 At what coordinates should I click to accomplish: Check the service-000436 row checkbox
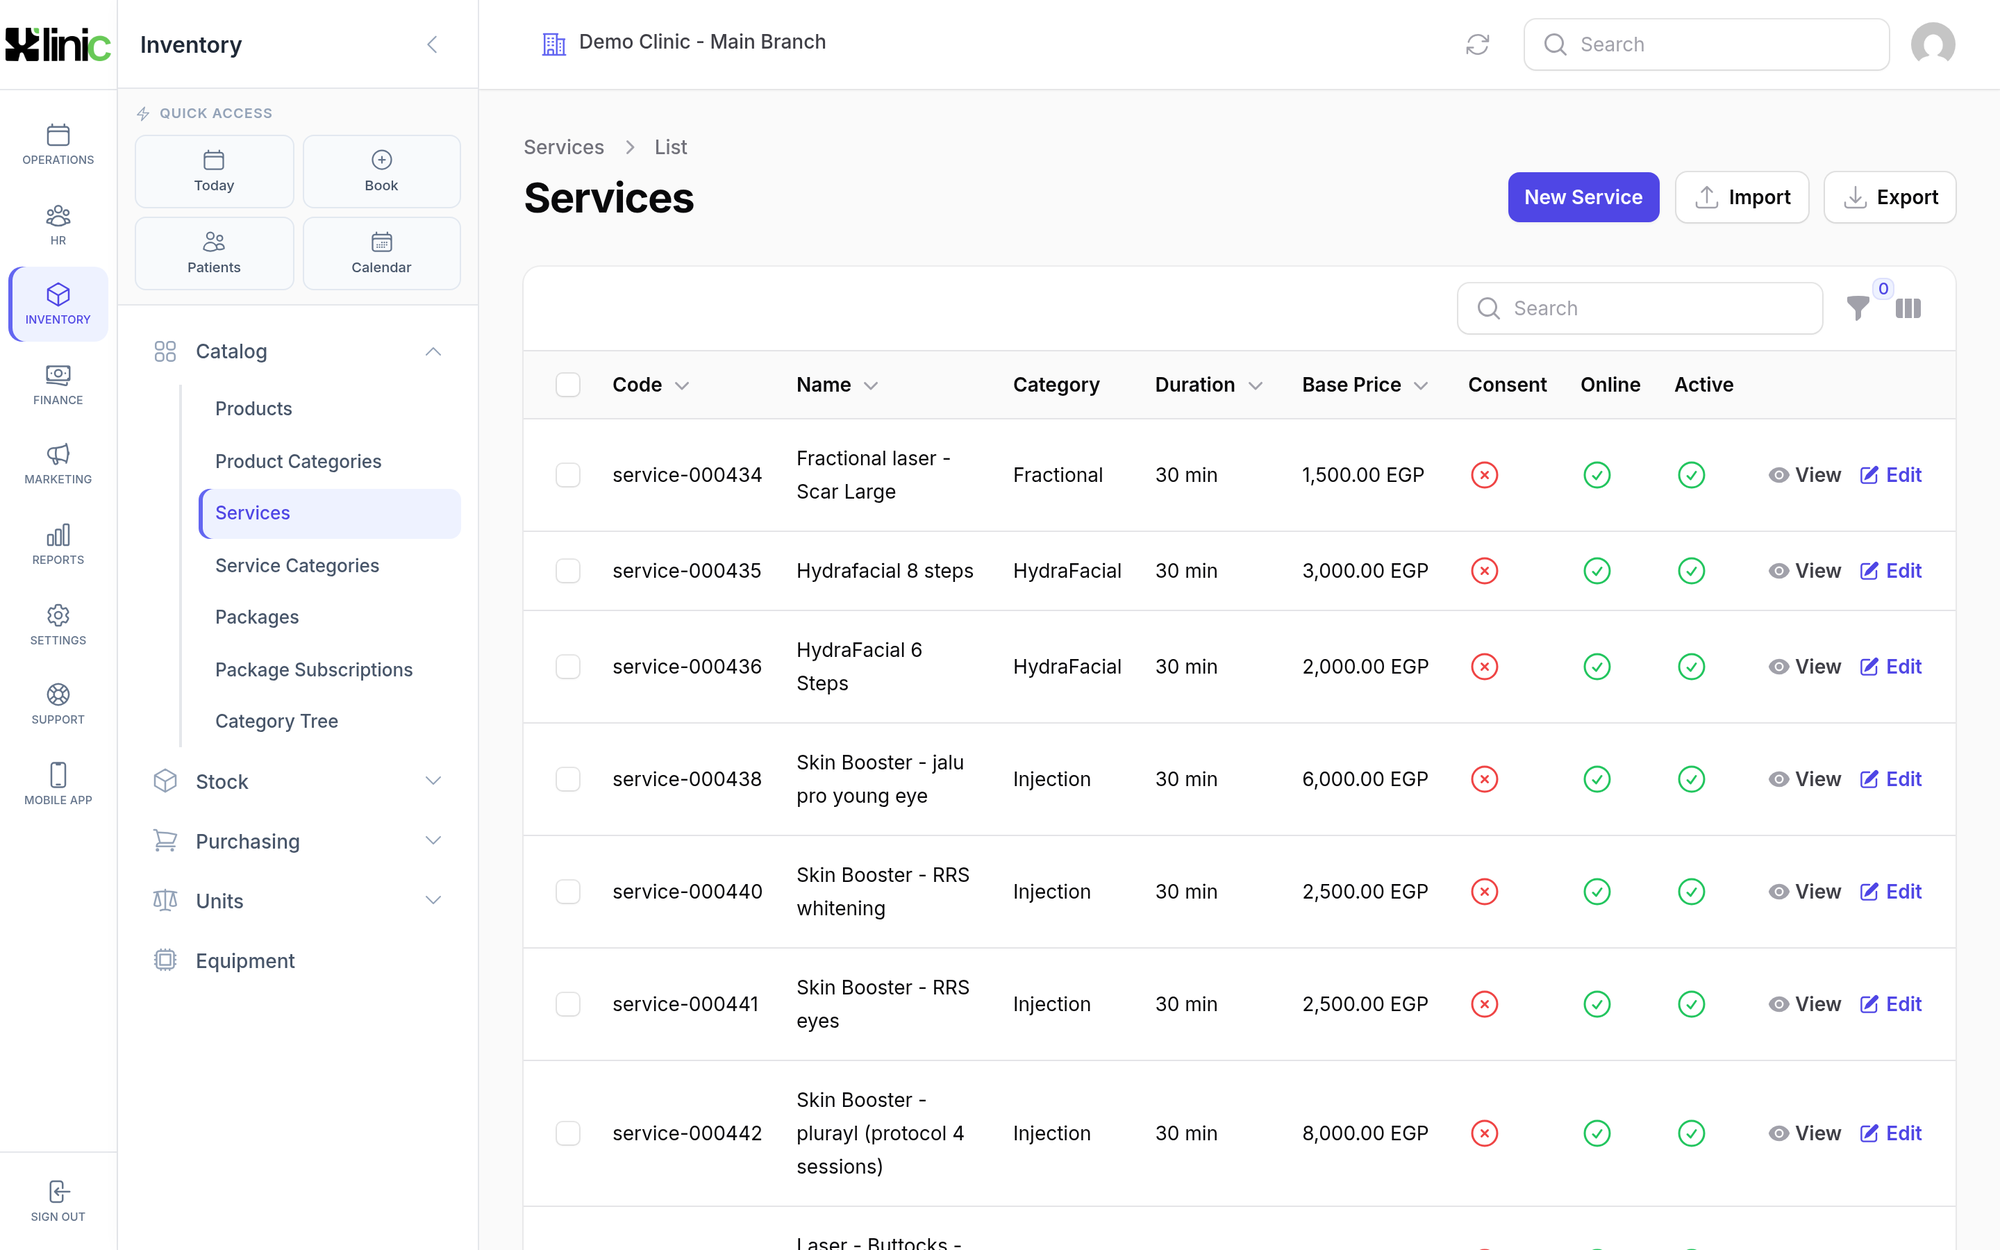[568, 667]
